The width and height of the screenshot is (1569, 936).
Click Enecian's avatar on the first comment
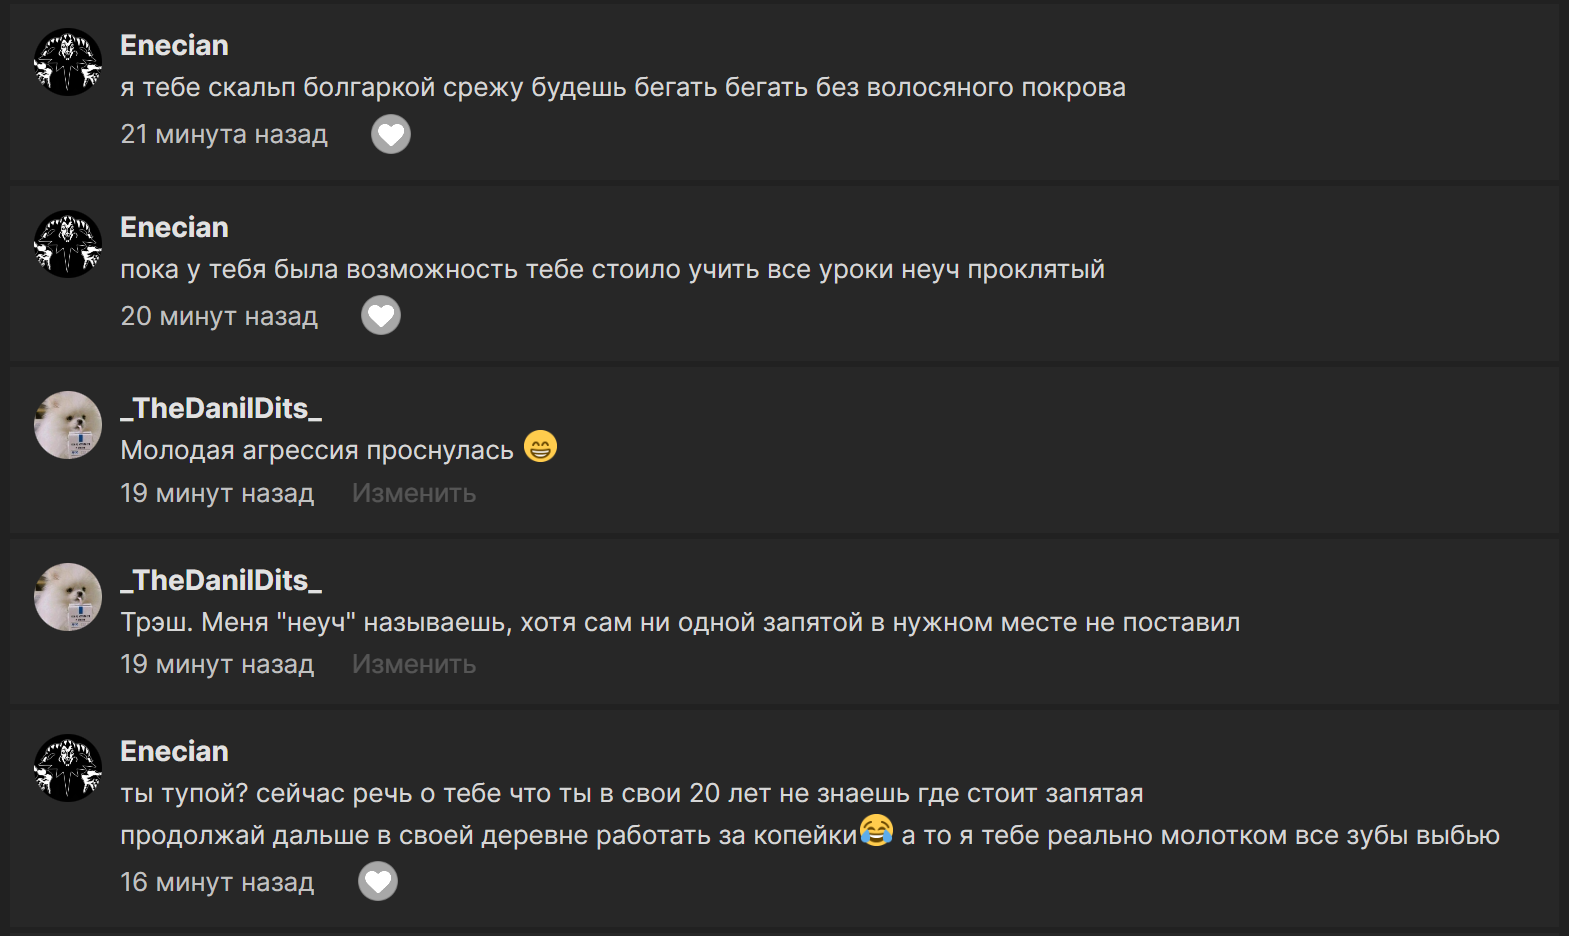(67, 62)
